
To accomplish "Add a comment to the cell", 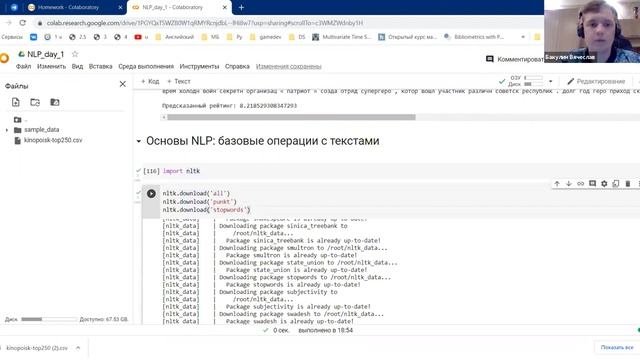I will point(592,184).
